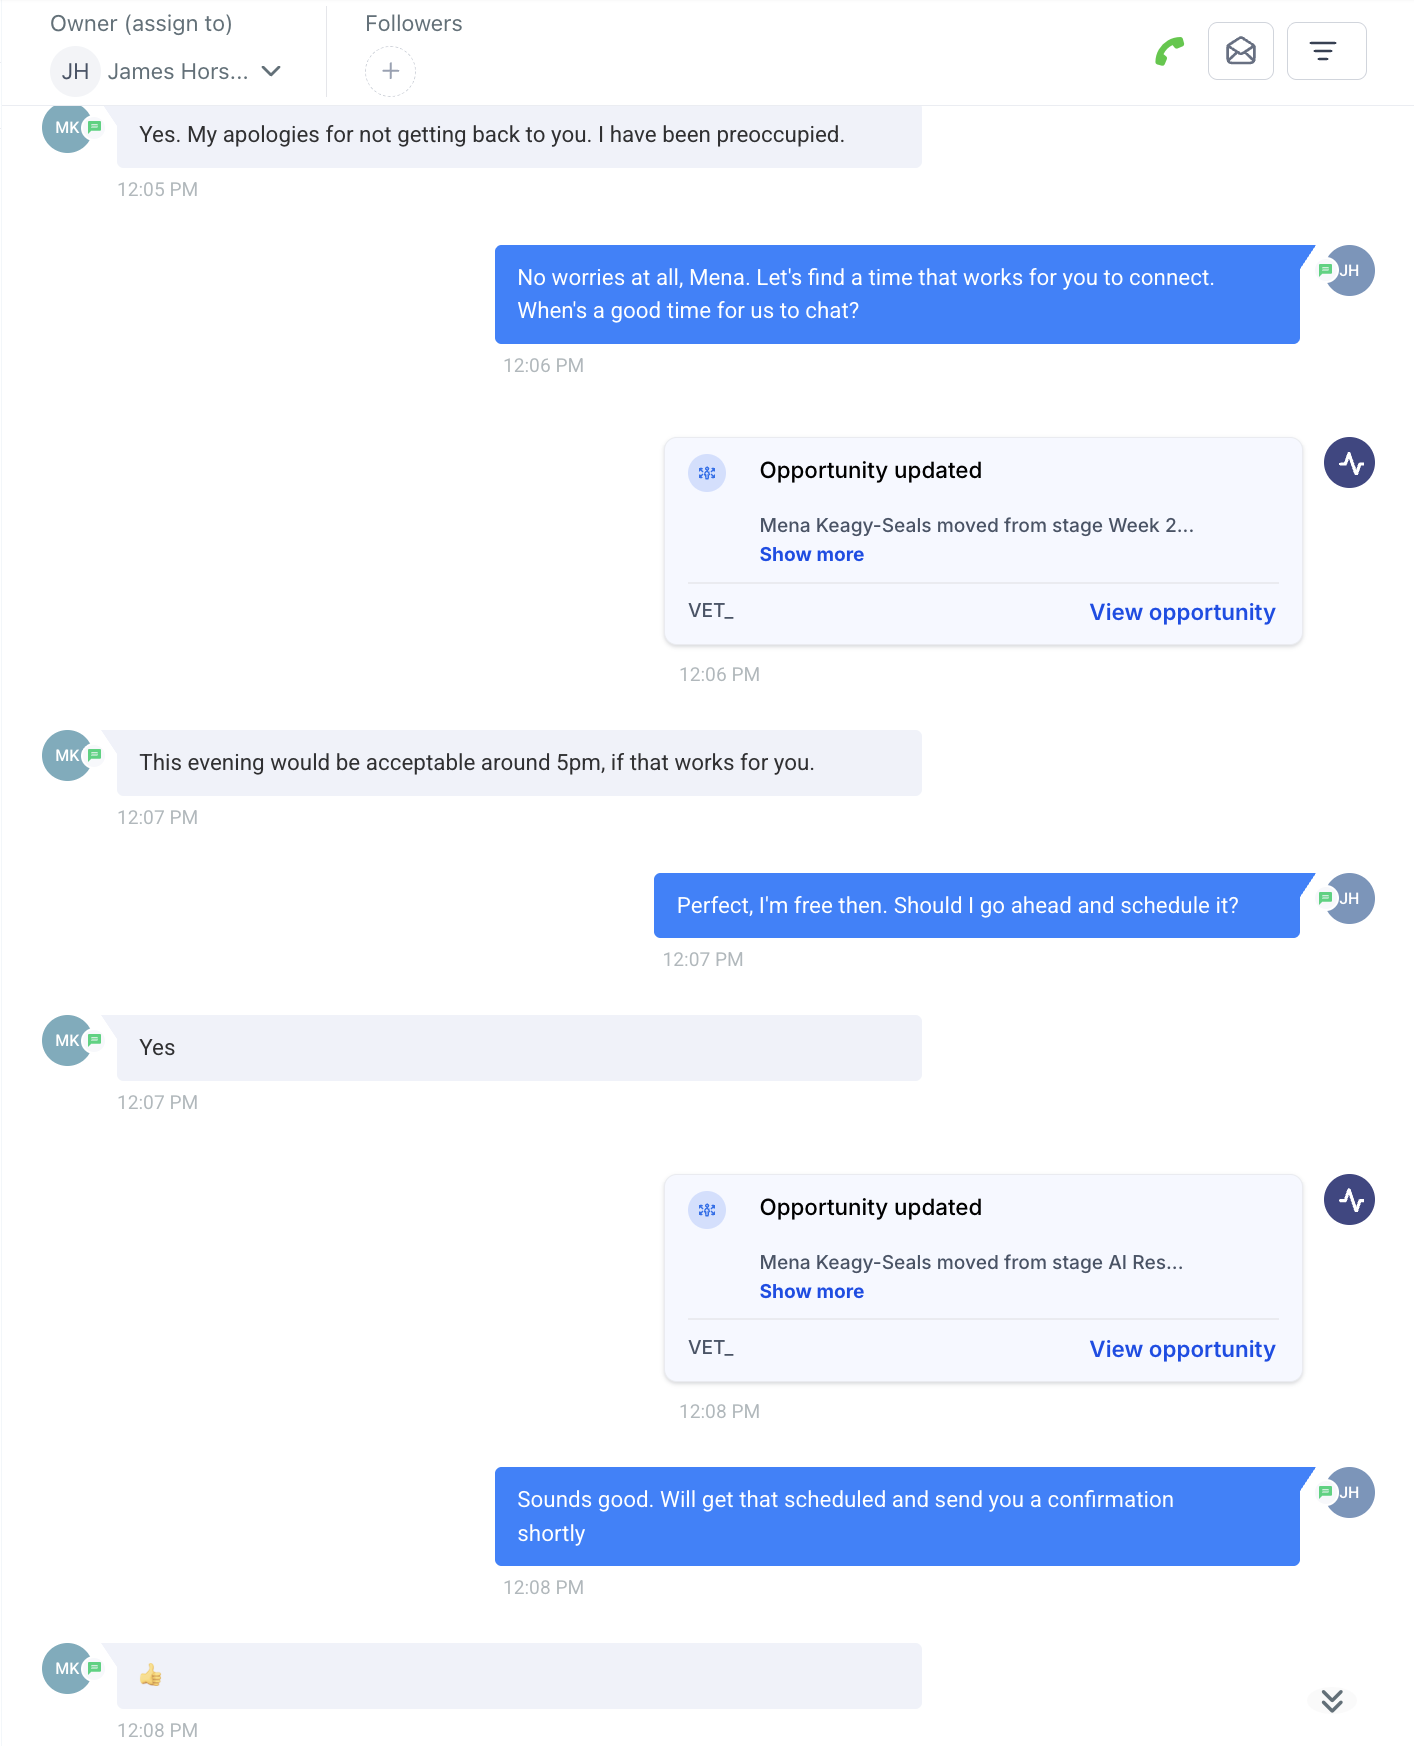
Task: Click the opportunity icon in the Week 2 update card
Action: coord(707,473)
